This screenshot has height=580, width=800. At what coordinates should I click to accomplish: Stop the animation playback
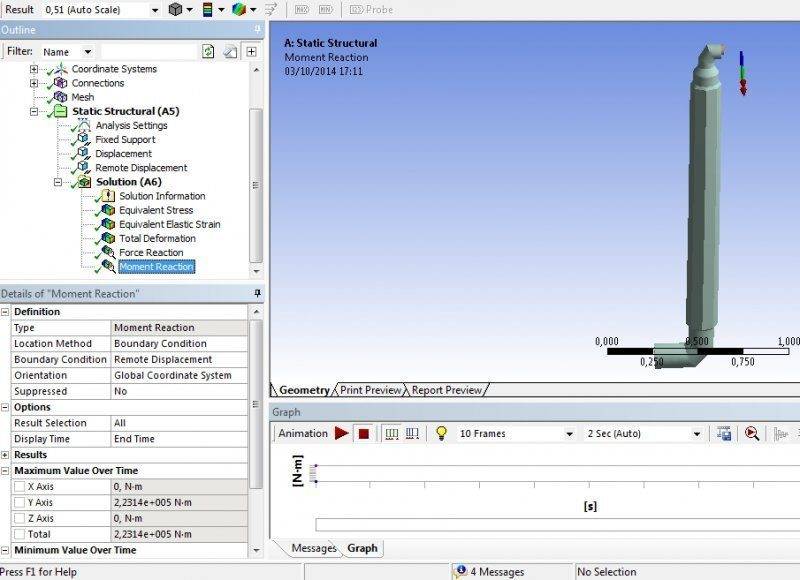click(x=364, y=434)
